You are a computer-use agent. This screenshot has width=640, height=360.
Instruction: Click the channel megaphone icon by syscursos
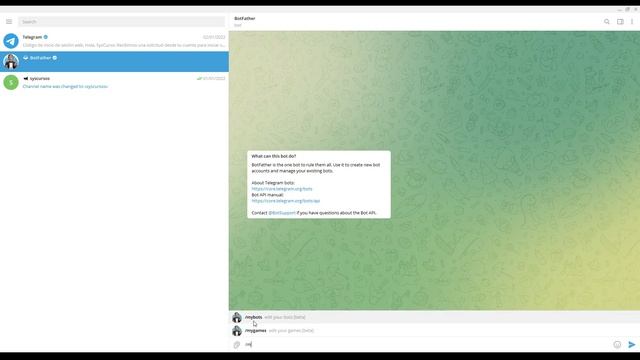pyautogui.click(x=26, y=78)
